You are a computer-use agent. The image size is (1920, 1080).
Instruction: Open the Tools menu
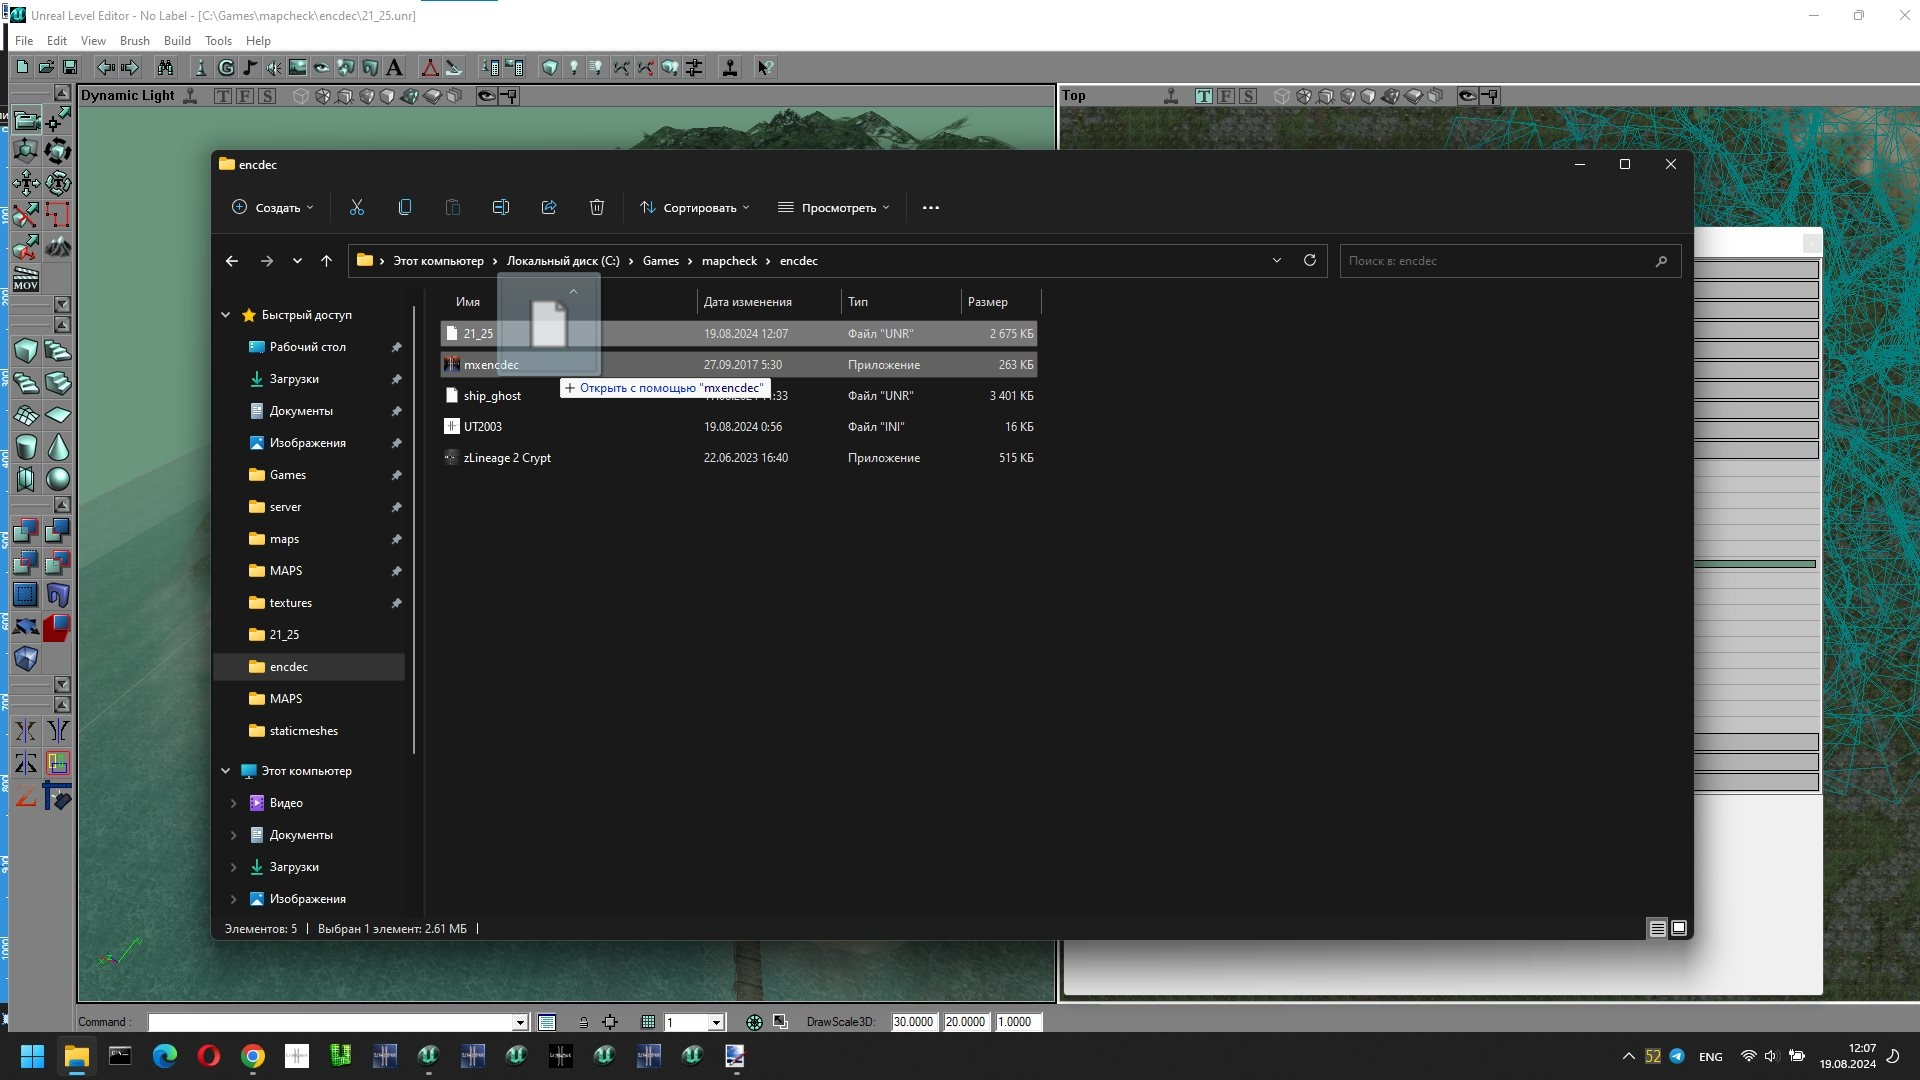[x=218, y=41]
